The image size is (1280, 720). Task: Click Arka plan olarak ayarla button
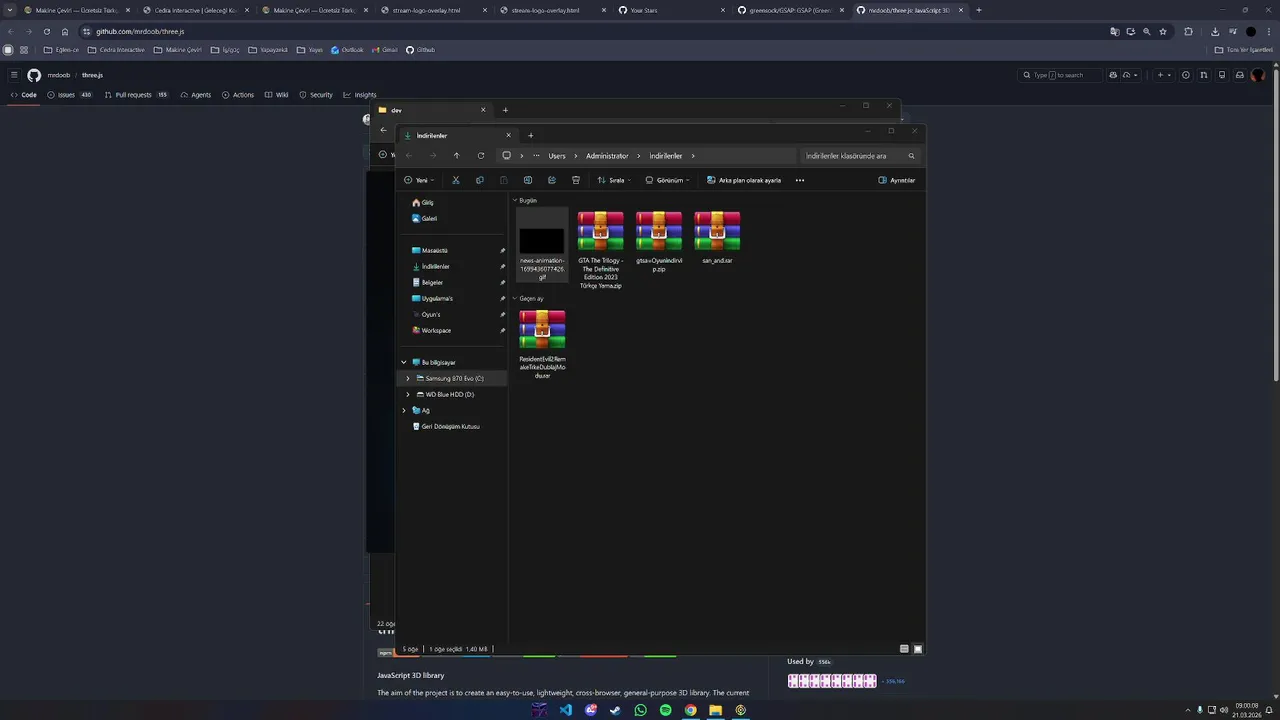tap(744, 180)
